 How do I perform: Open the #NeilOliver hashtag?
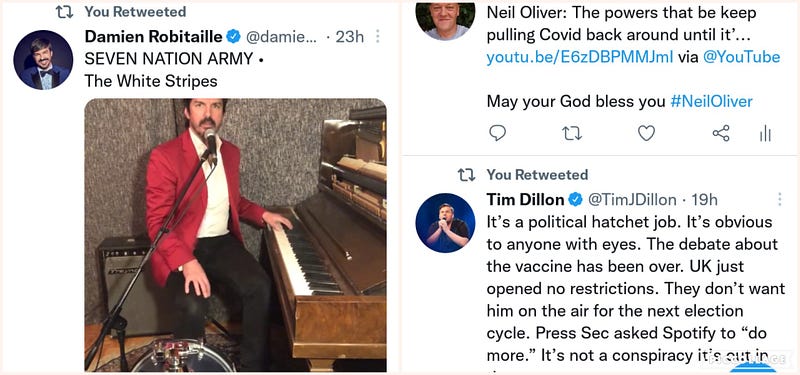(711, 102)
